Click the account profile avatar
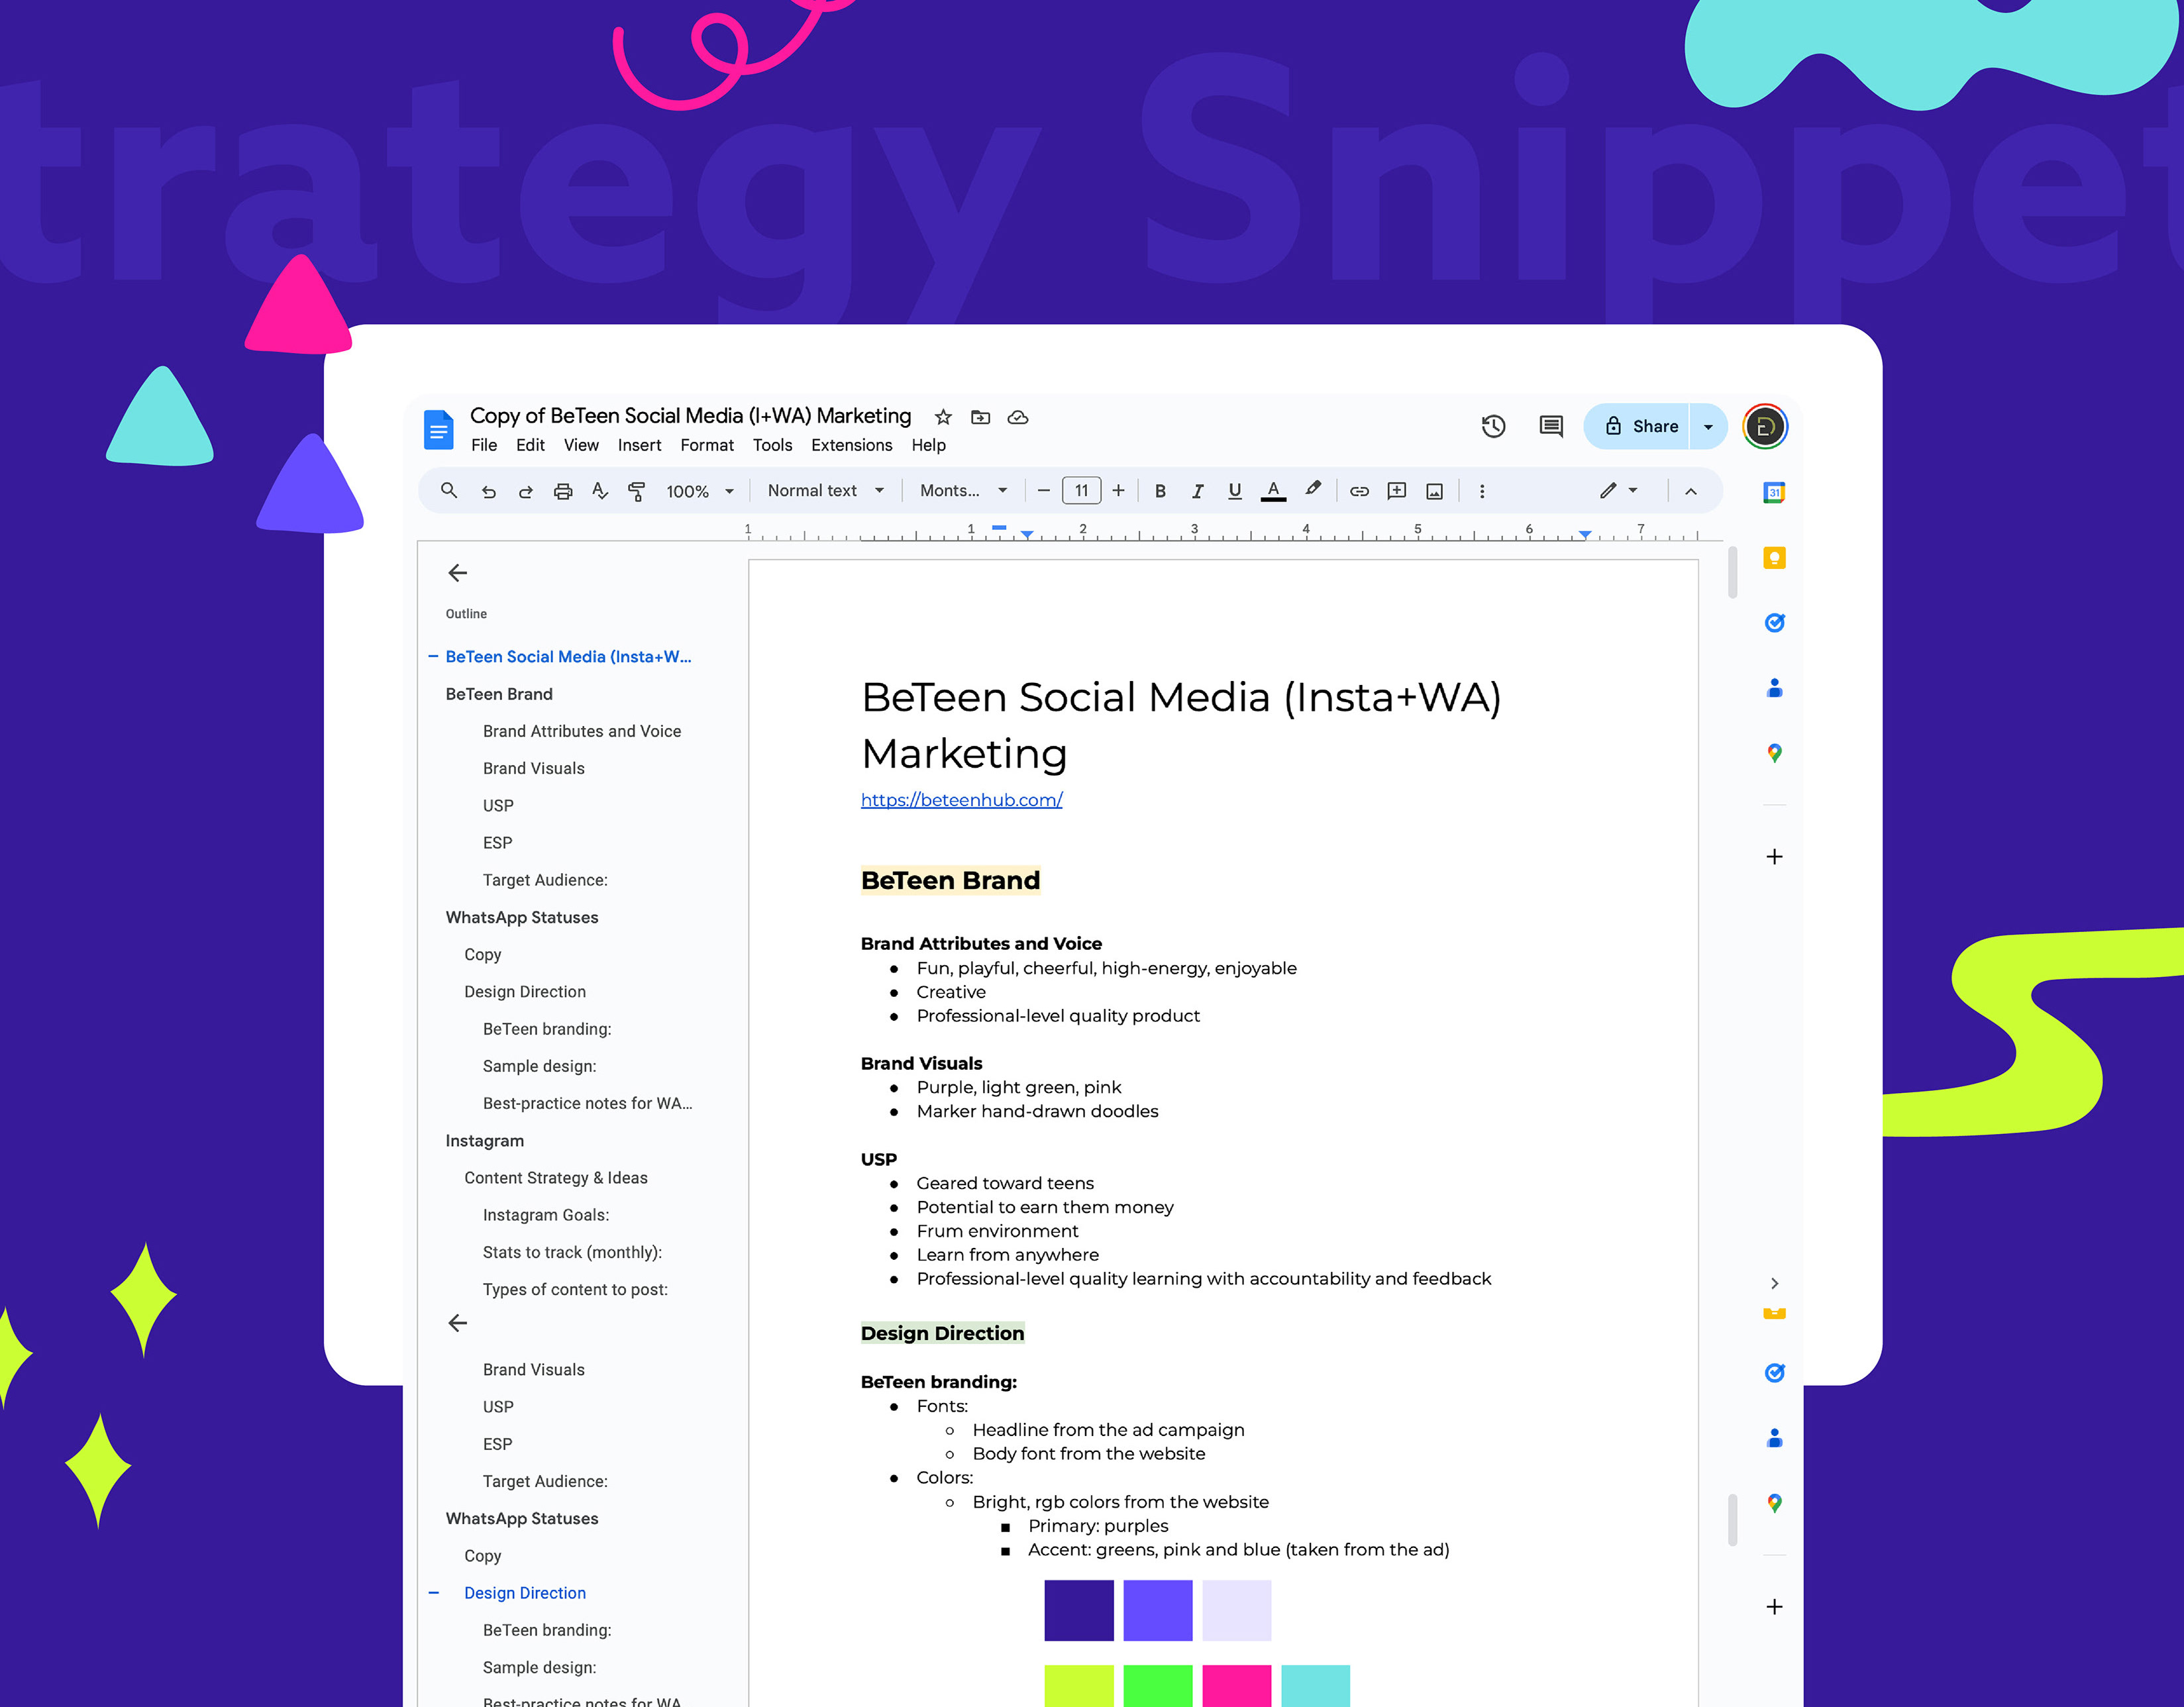This screenshot has width=2184, height=1707. pos(1765,427)
